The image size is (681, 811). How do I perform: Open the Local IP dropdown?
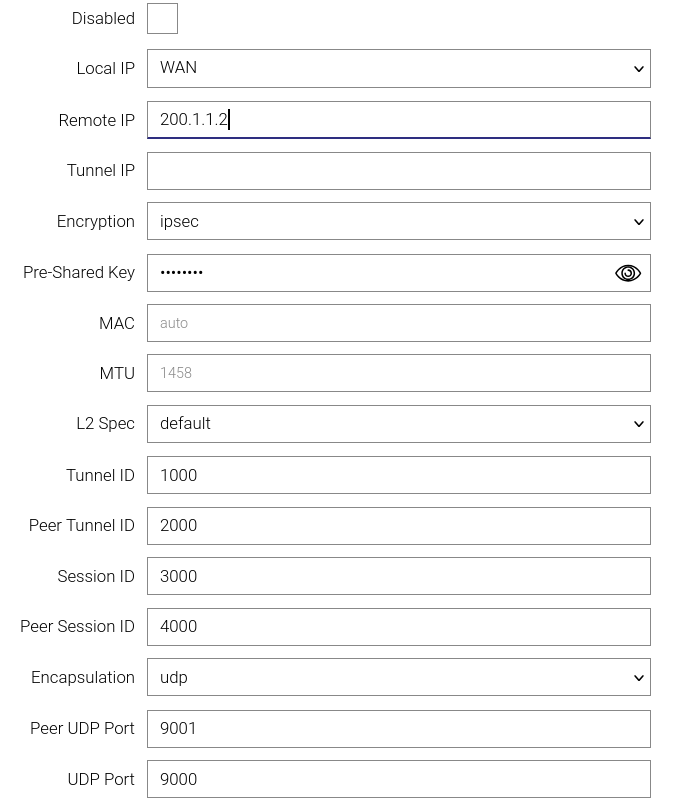pos(398,68)
